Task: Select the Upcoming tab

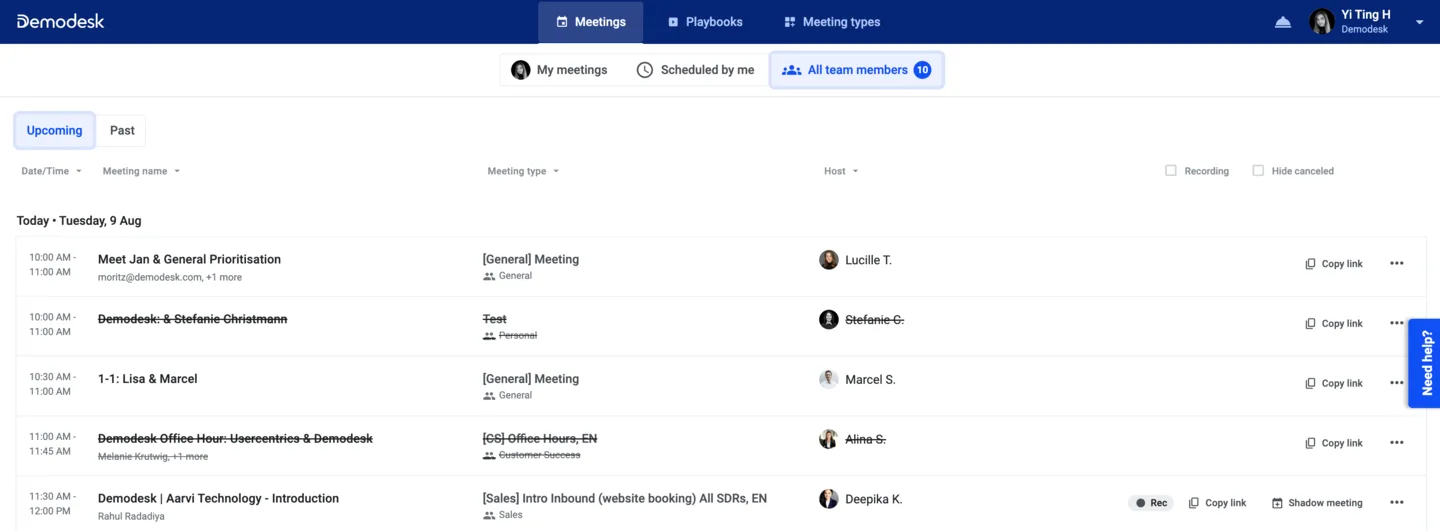Action: (x=55, y=130)
